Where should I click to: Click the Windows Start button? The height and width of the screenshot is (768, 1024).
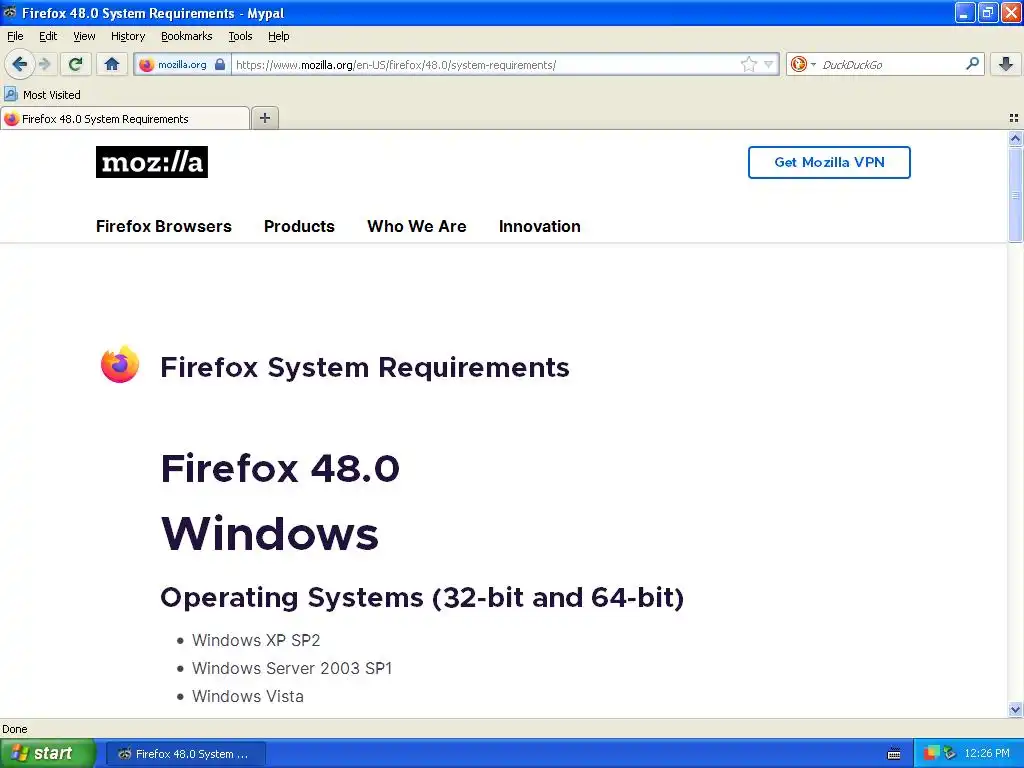(x=48, y=753)
